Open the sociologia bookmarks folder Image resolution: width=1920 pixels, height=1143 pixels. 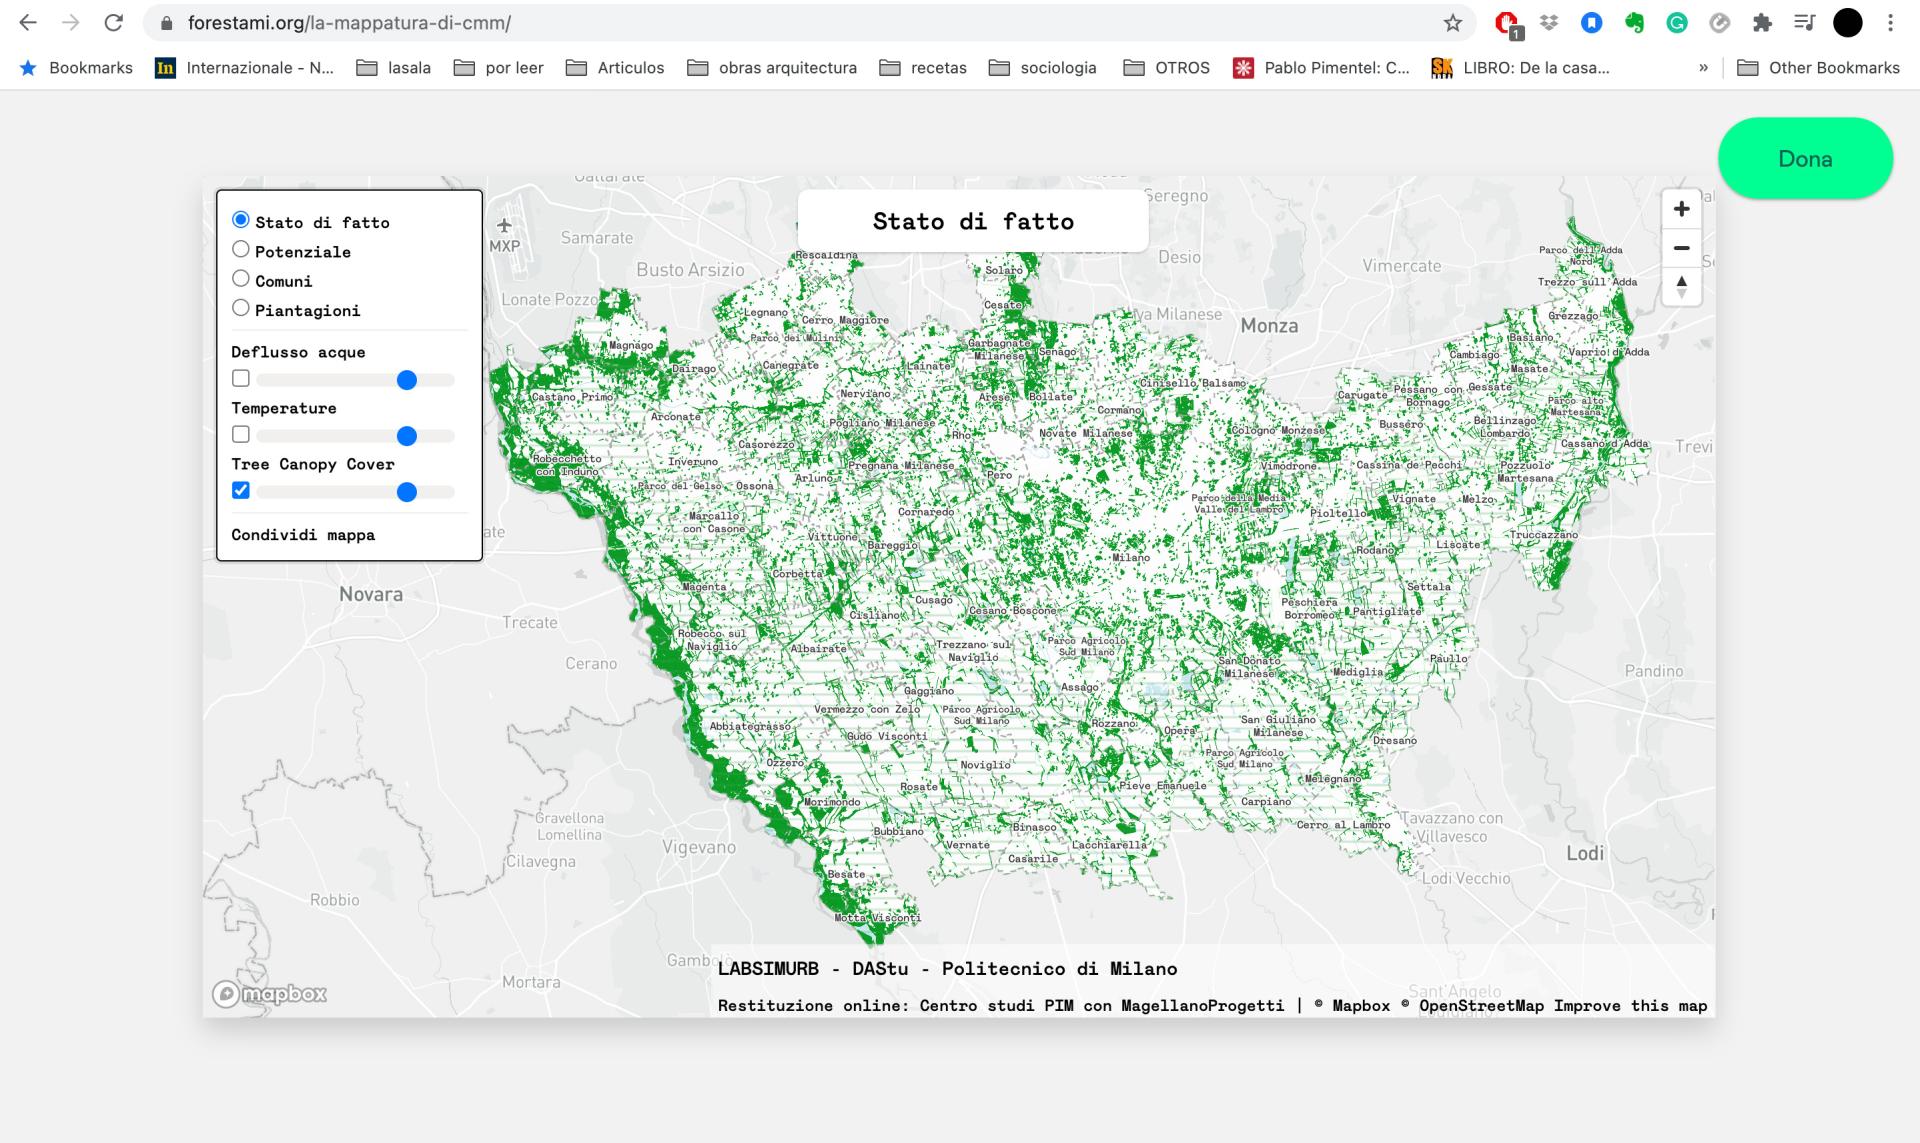[1043, 68]
